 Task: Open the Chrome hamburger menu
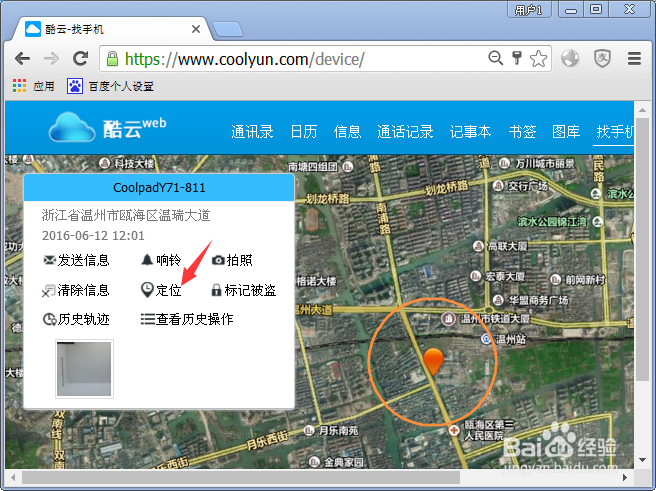coord(634,59)
